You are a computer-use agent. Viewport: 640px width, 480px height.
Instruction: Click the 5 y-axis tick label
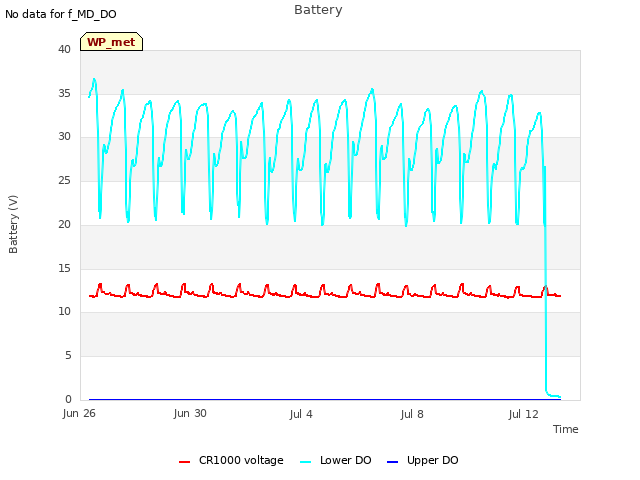pyautogui.click(x=68, y=356)
